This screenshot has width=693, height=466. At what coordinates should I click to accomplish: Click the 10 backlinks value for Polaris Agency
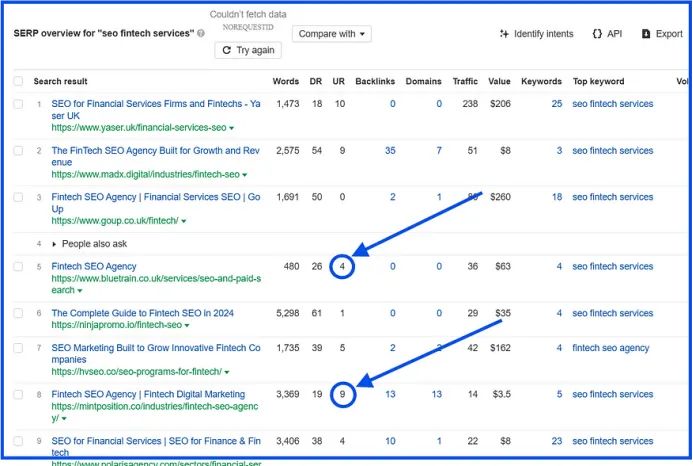390,441
